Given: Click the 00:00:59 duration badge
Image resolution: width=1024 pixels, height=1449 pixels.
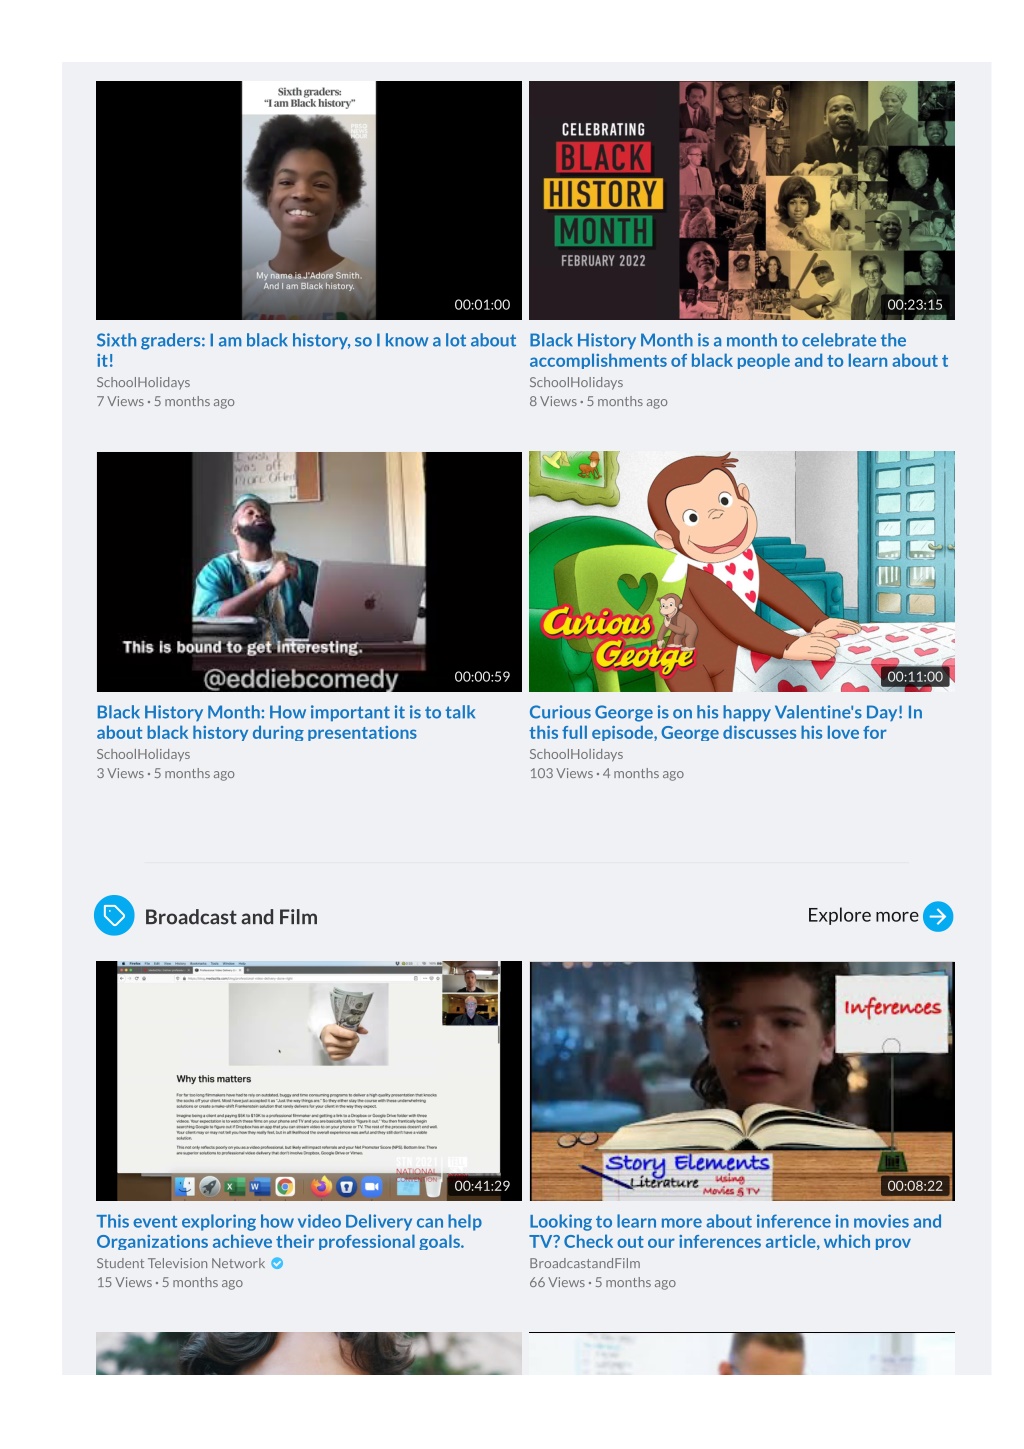Looking at the screenshot, I should click(x=482, y=676).
